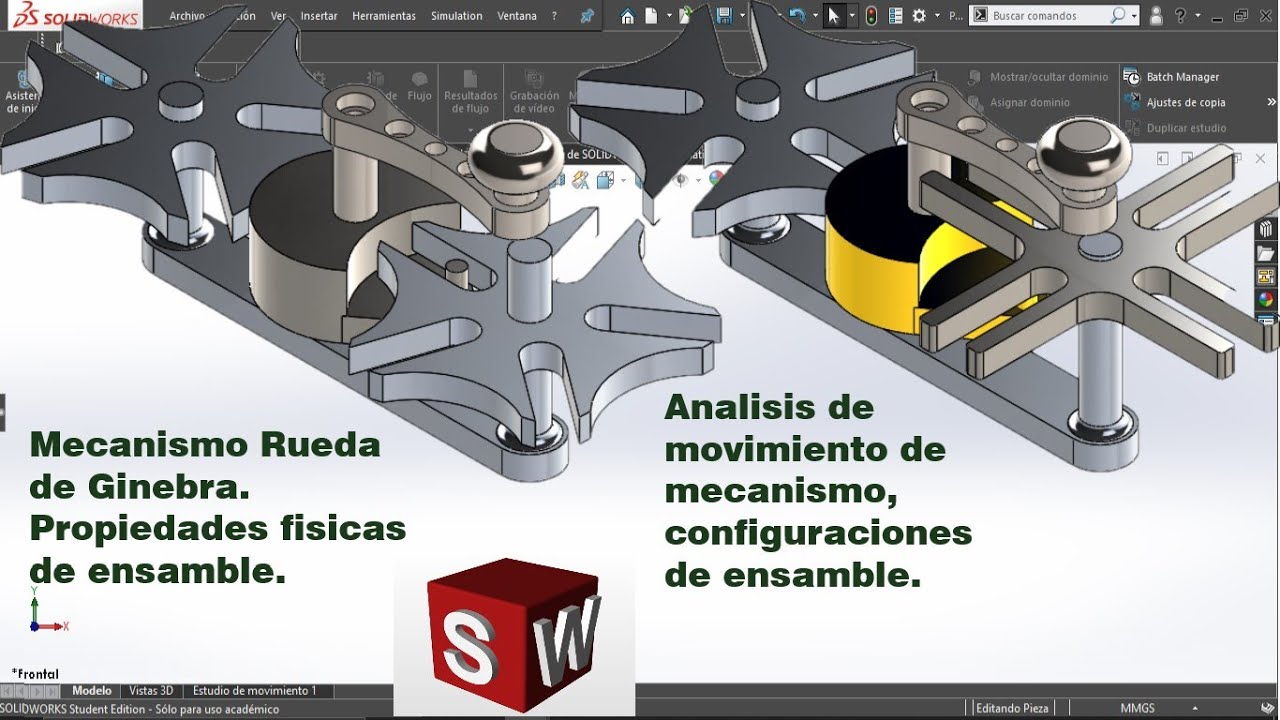1280x720 pixels.
Task: Click the Flujo ribbon icon
Action: [420, 79]
